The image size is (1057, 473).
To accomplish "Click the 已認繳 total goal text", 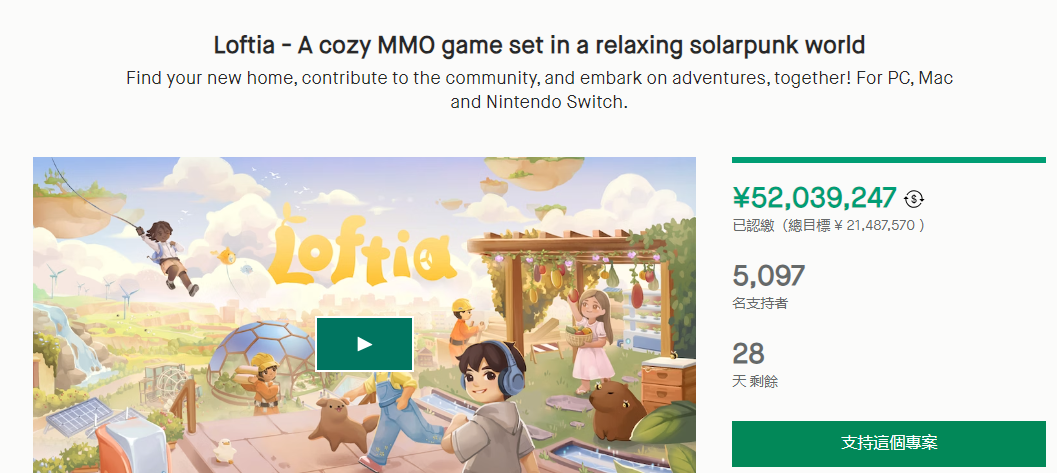I will click(x=828, y=225).
